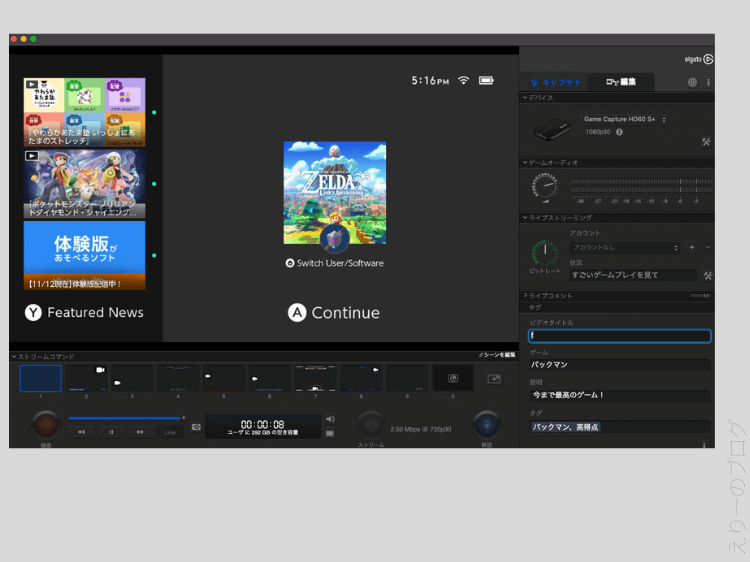This screenshot has height=562, width=750.
Task: Select stream command scene 6
Action: point(270,378)
